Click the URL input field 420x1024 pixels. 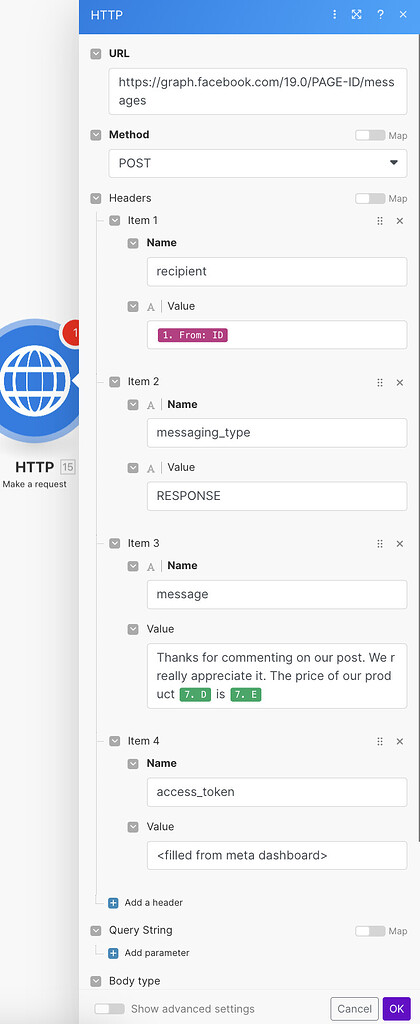pos(257,91)
